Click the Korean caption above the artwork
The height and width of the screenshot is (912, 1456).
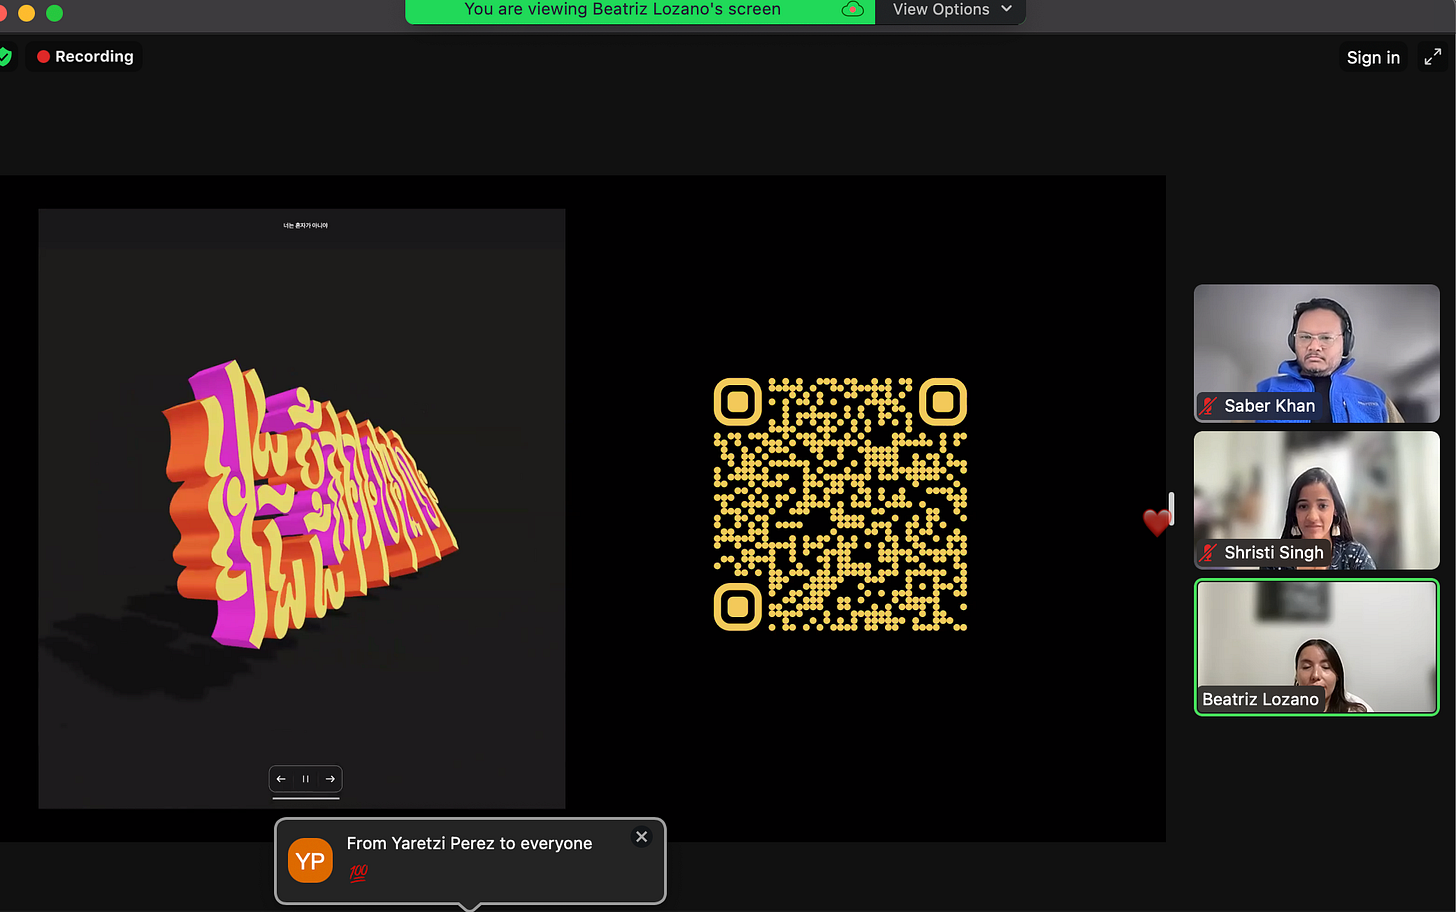(305, 226)
